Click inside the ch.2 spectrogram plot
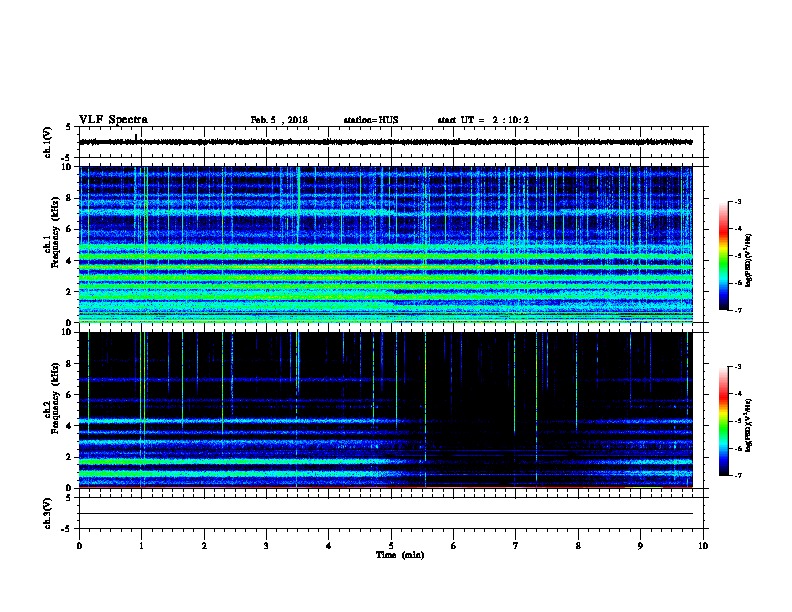This screenshot has height=612, width=792. point(385,410)
